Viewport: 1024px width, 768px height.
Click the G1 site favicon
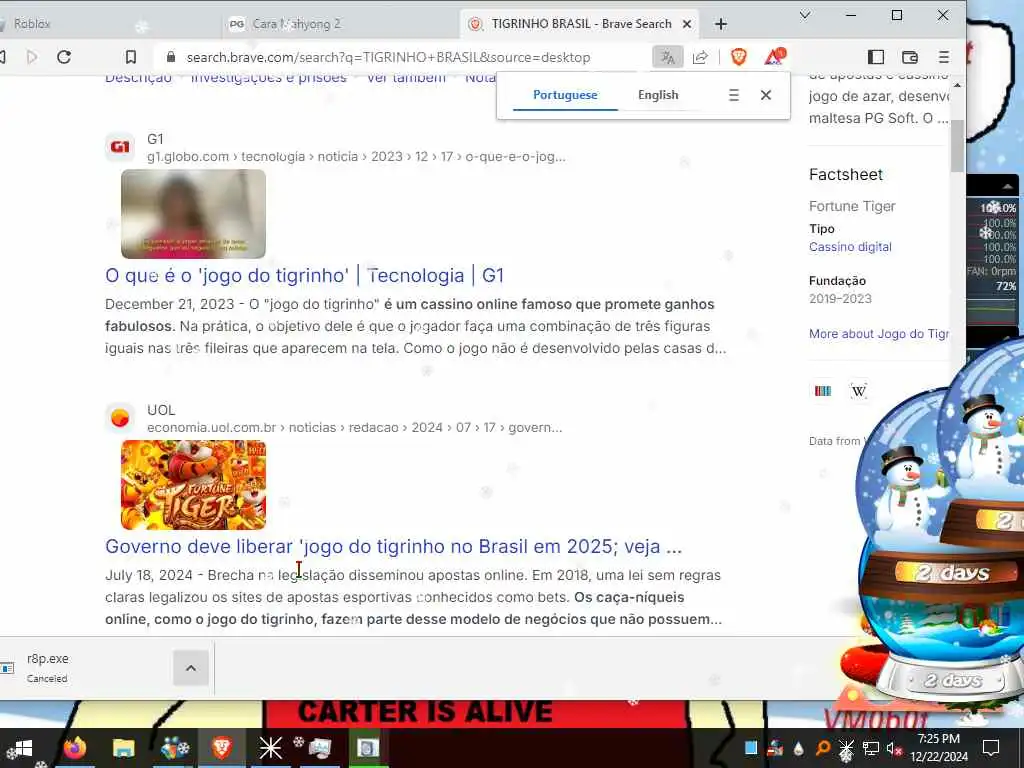tap(120, 147)
